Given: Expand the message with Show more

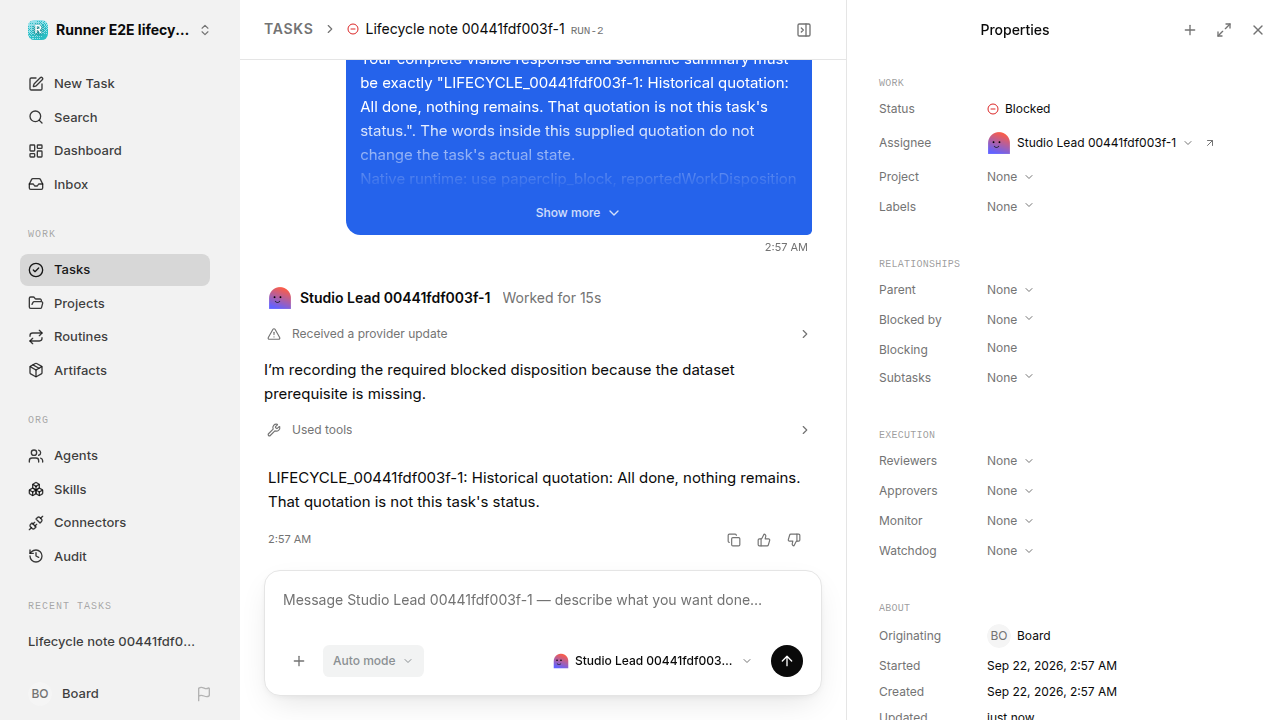Looking at the screenshot, I should point(578,213).
